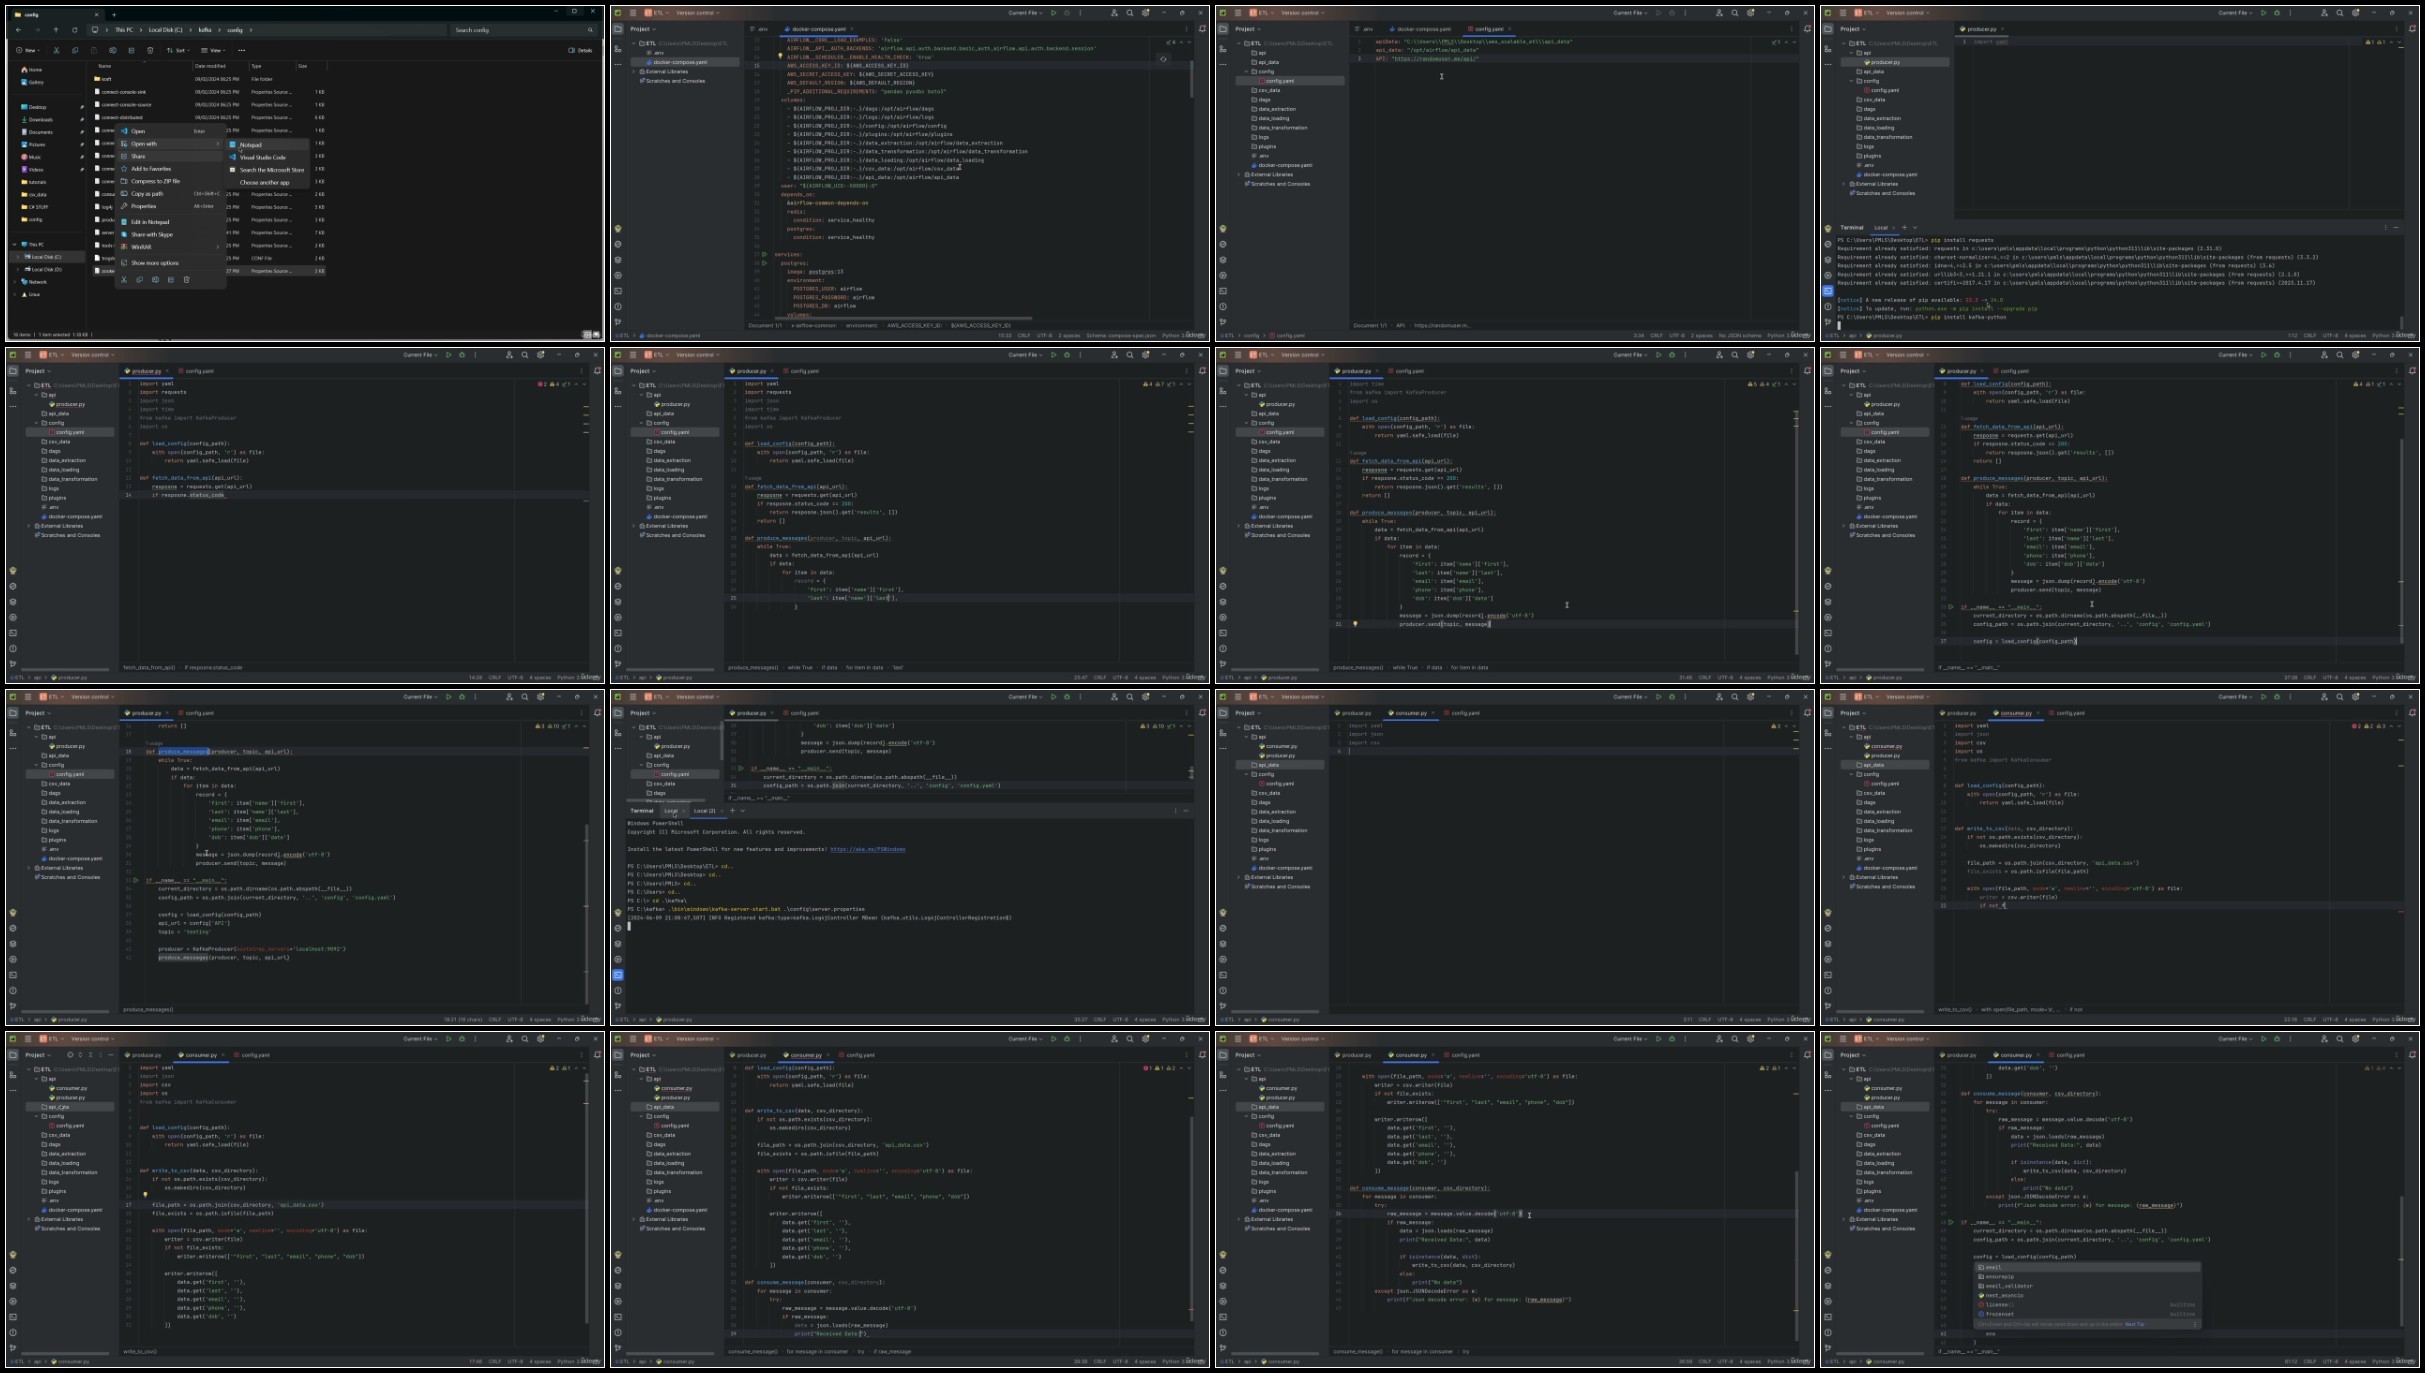The width and height of the screenshot is (2425, 1373).
Task: Open the Version control dropdown in pip install thumbnail
Action: (1907, 13)
